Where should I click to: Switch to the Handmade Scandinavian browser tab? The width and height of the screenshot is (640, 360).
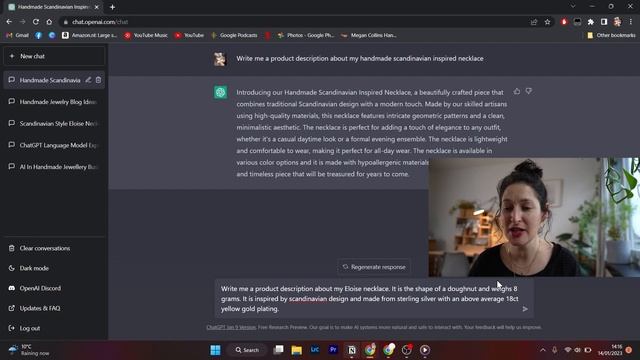(53, 7)
